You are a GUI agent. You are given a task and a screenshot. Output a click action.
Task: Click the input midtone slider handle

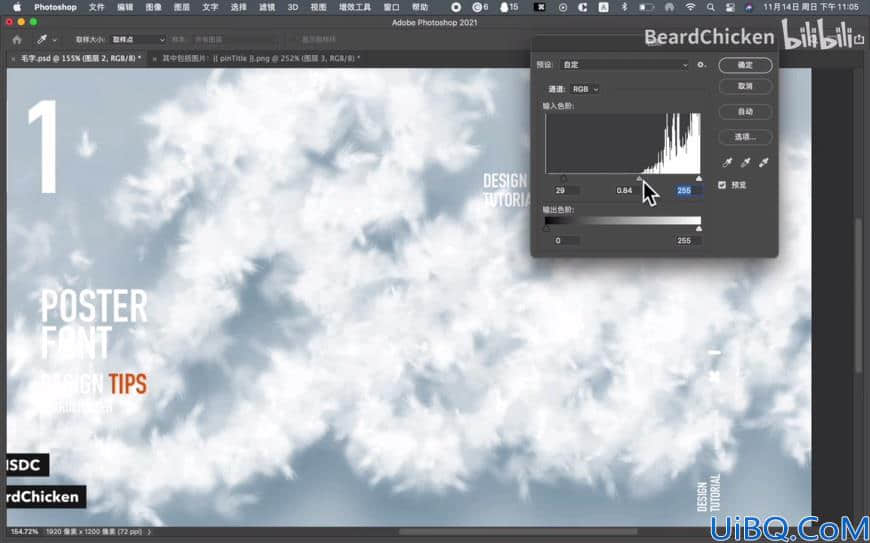(x=639, y=179)
